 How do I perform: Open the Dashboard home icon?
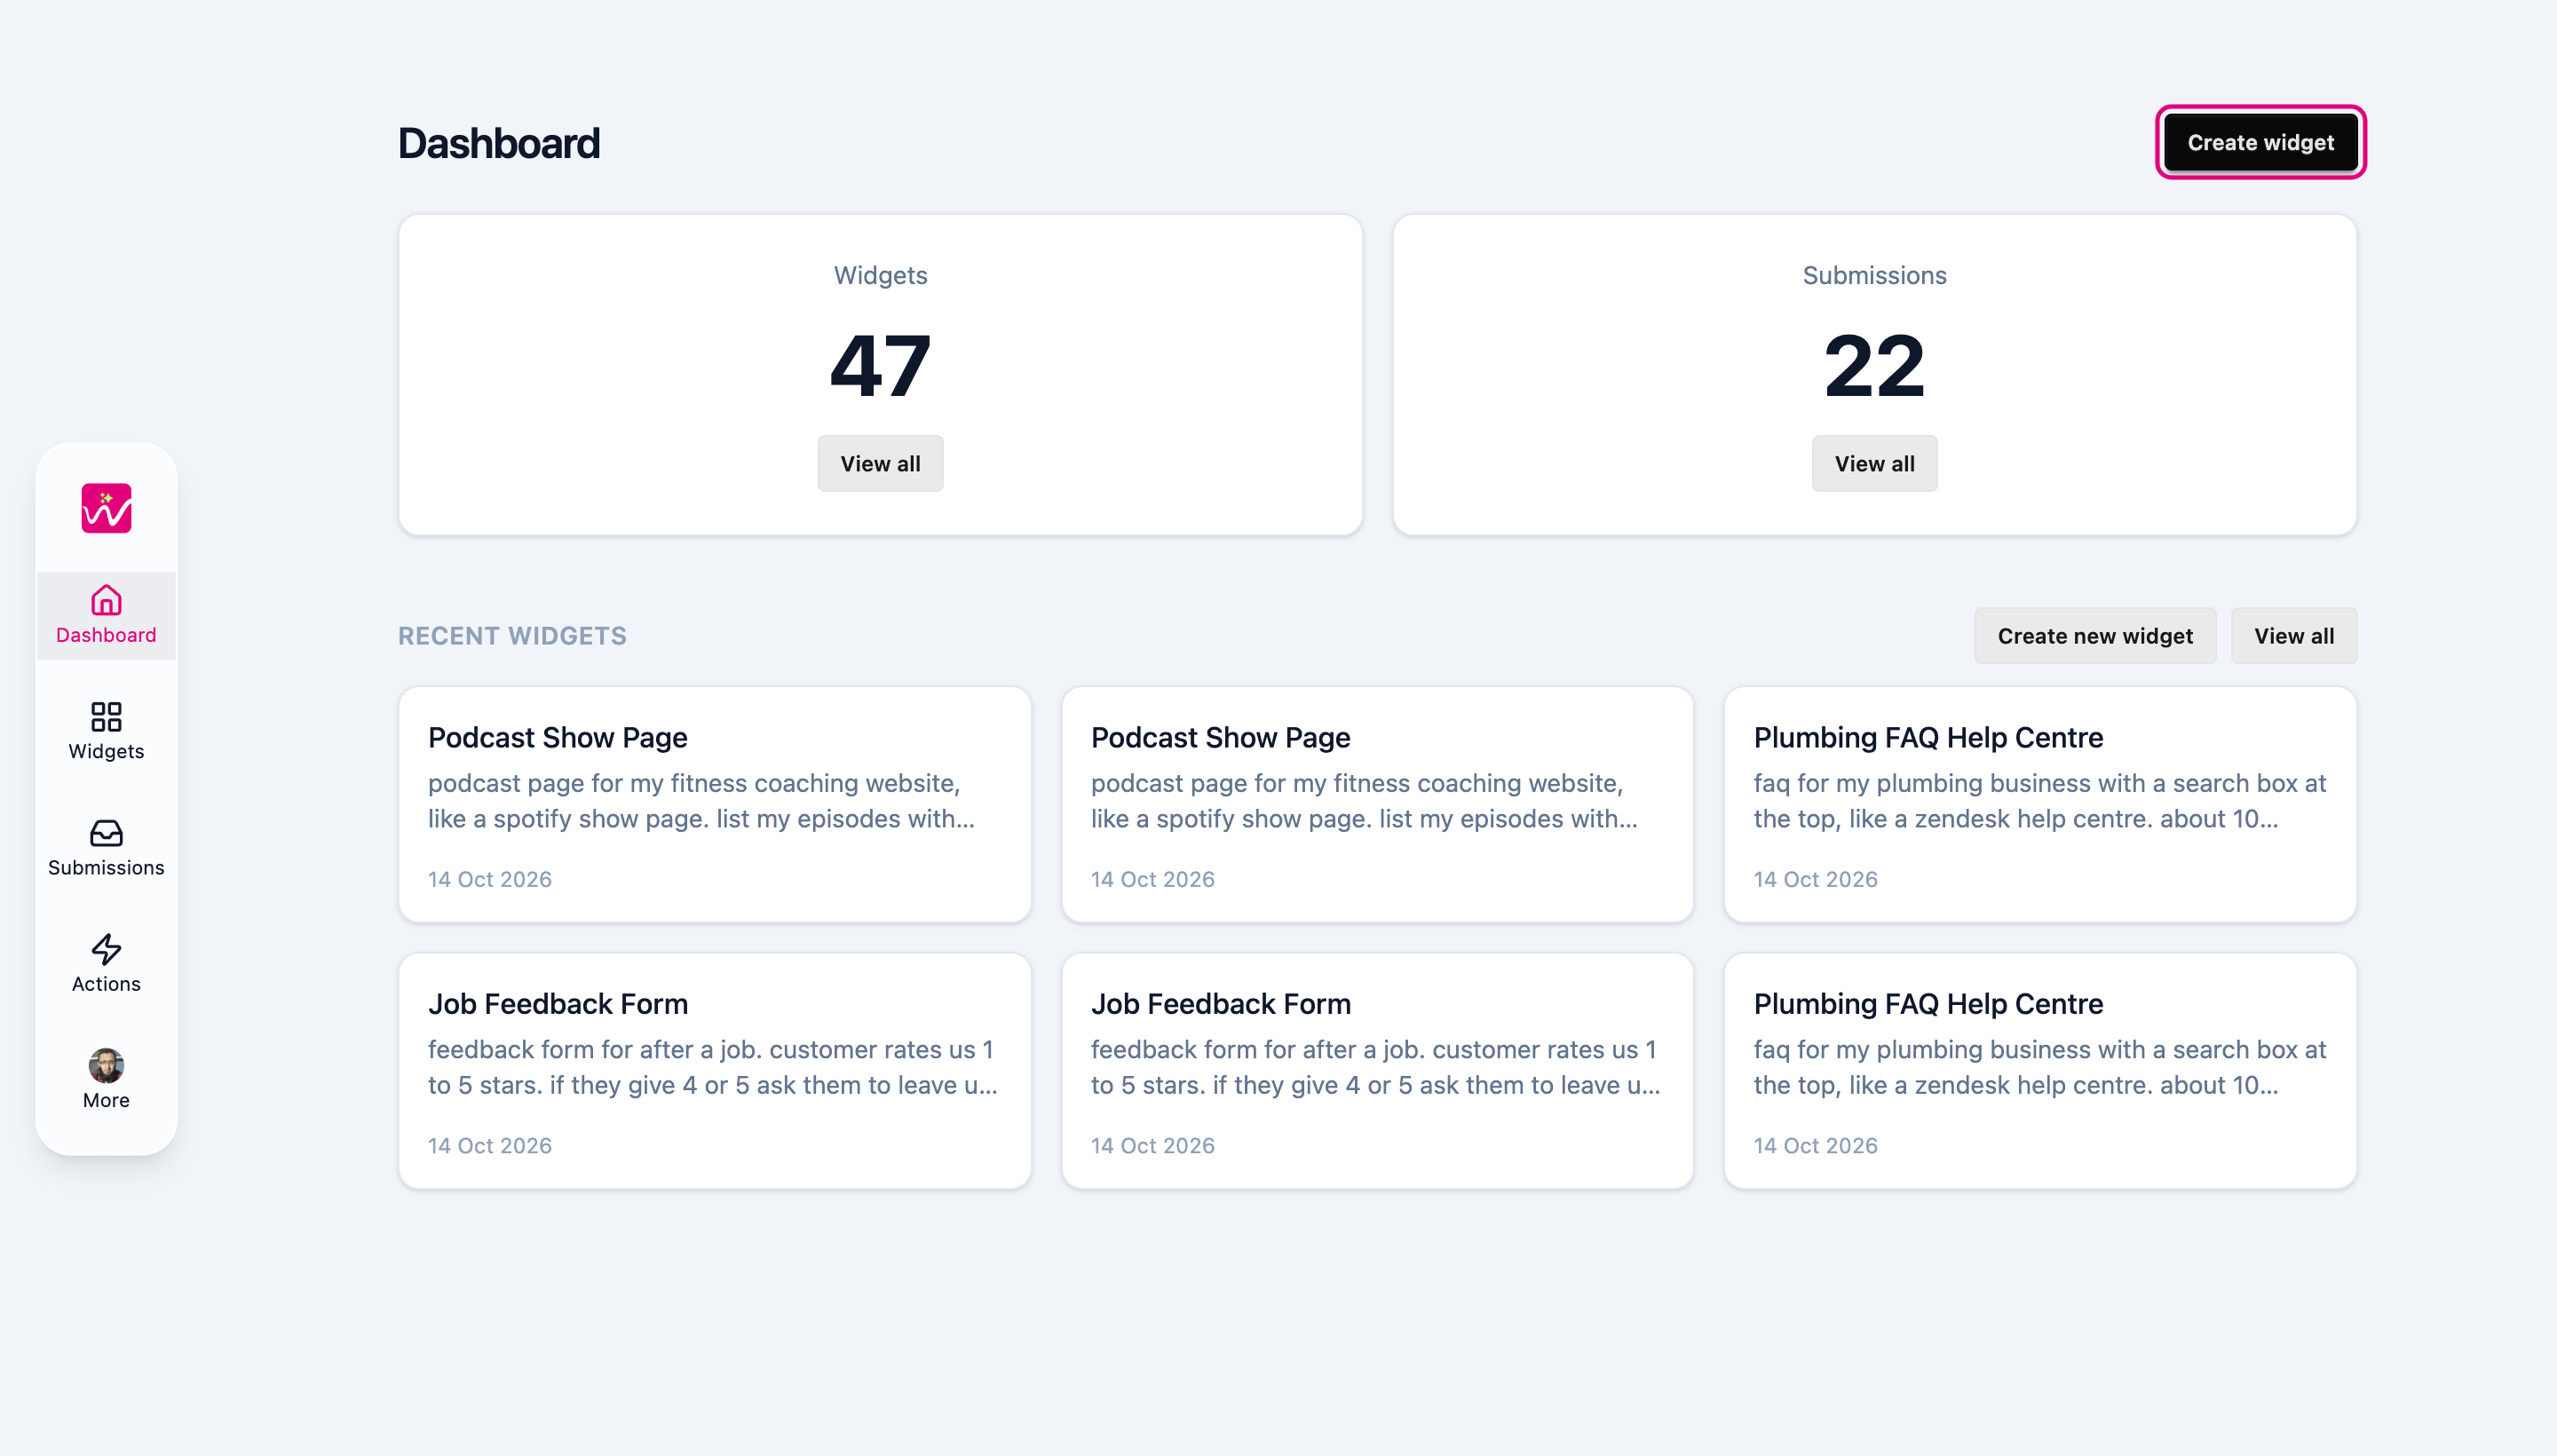click(x=106, y=600)
